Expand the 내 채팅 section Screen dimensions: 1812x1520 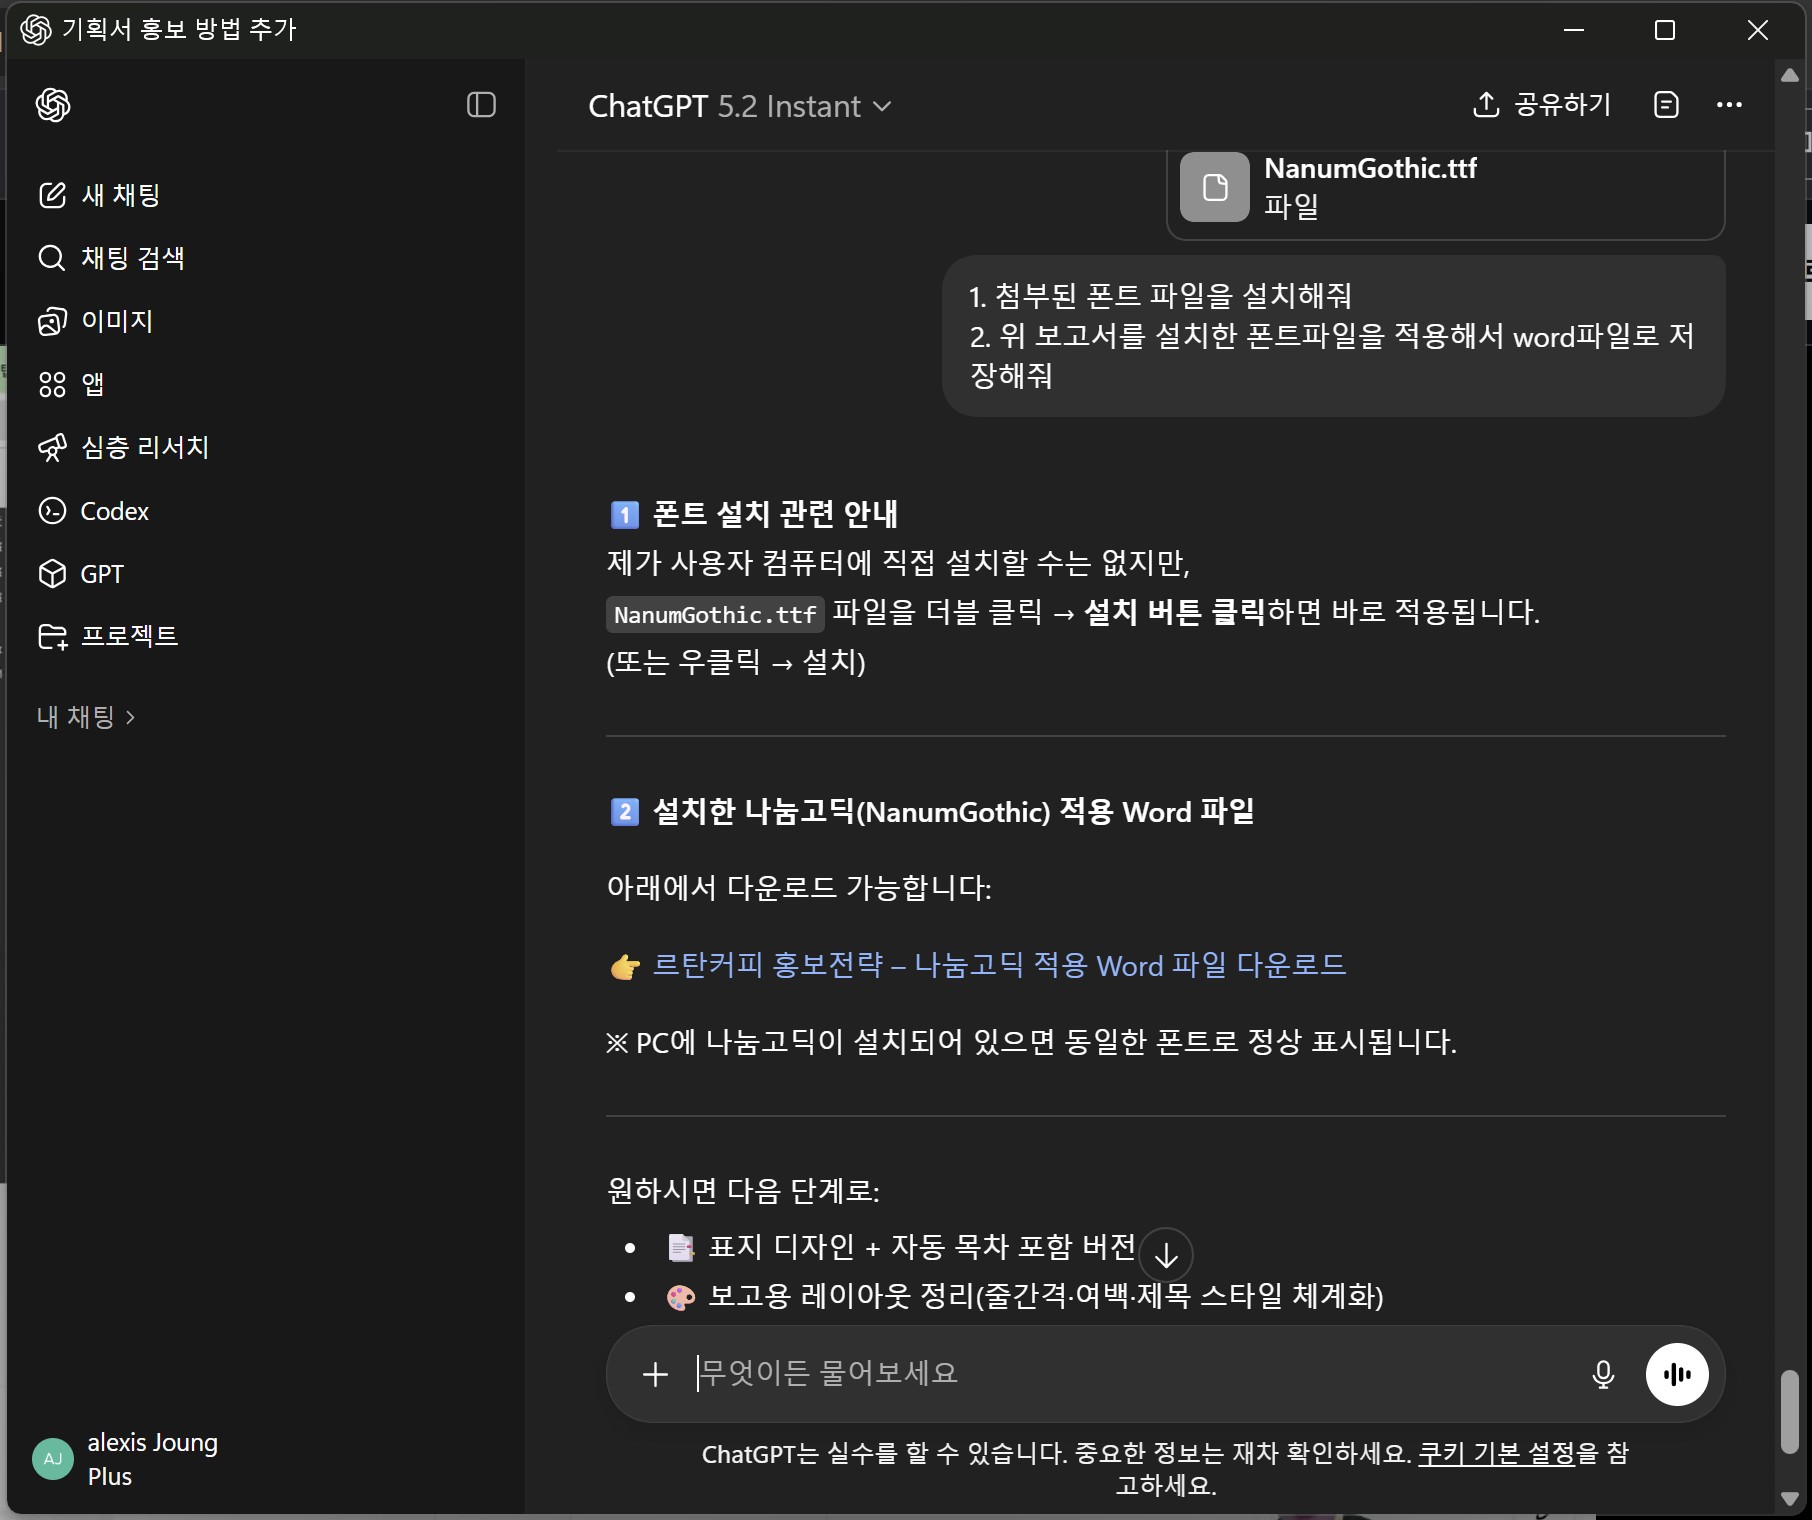point(85,717)
